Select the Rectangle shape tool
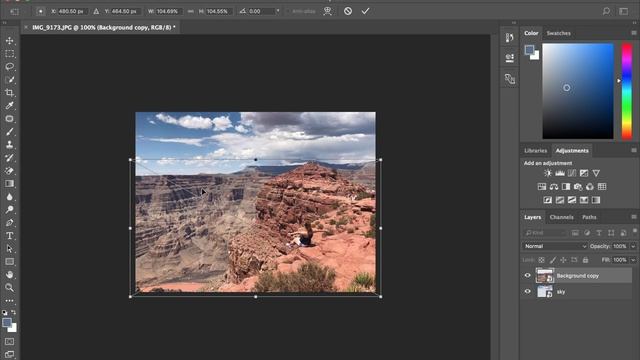Viewport: 640px width, 360px height. (9, 262)
